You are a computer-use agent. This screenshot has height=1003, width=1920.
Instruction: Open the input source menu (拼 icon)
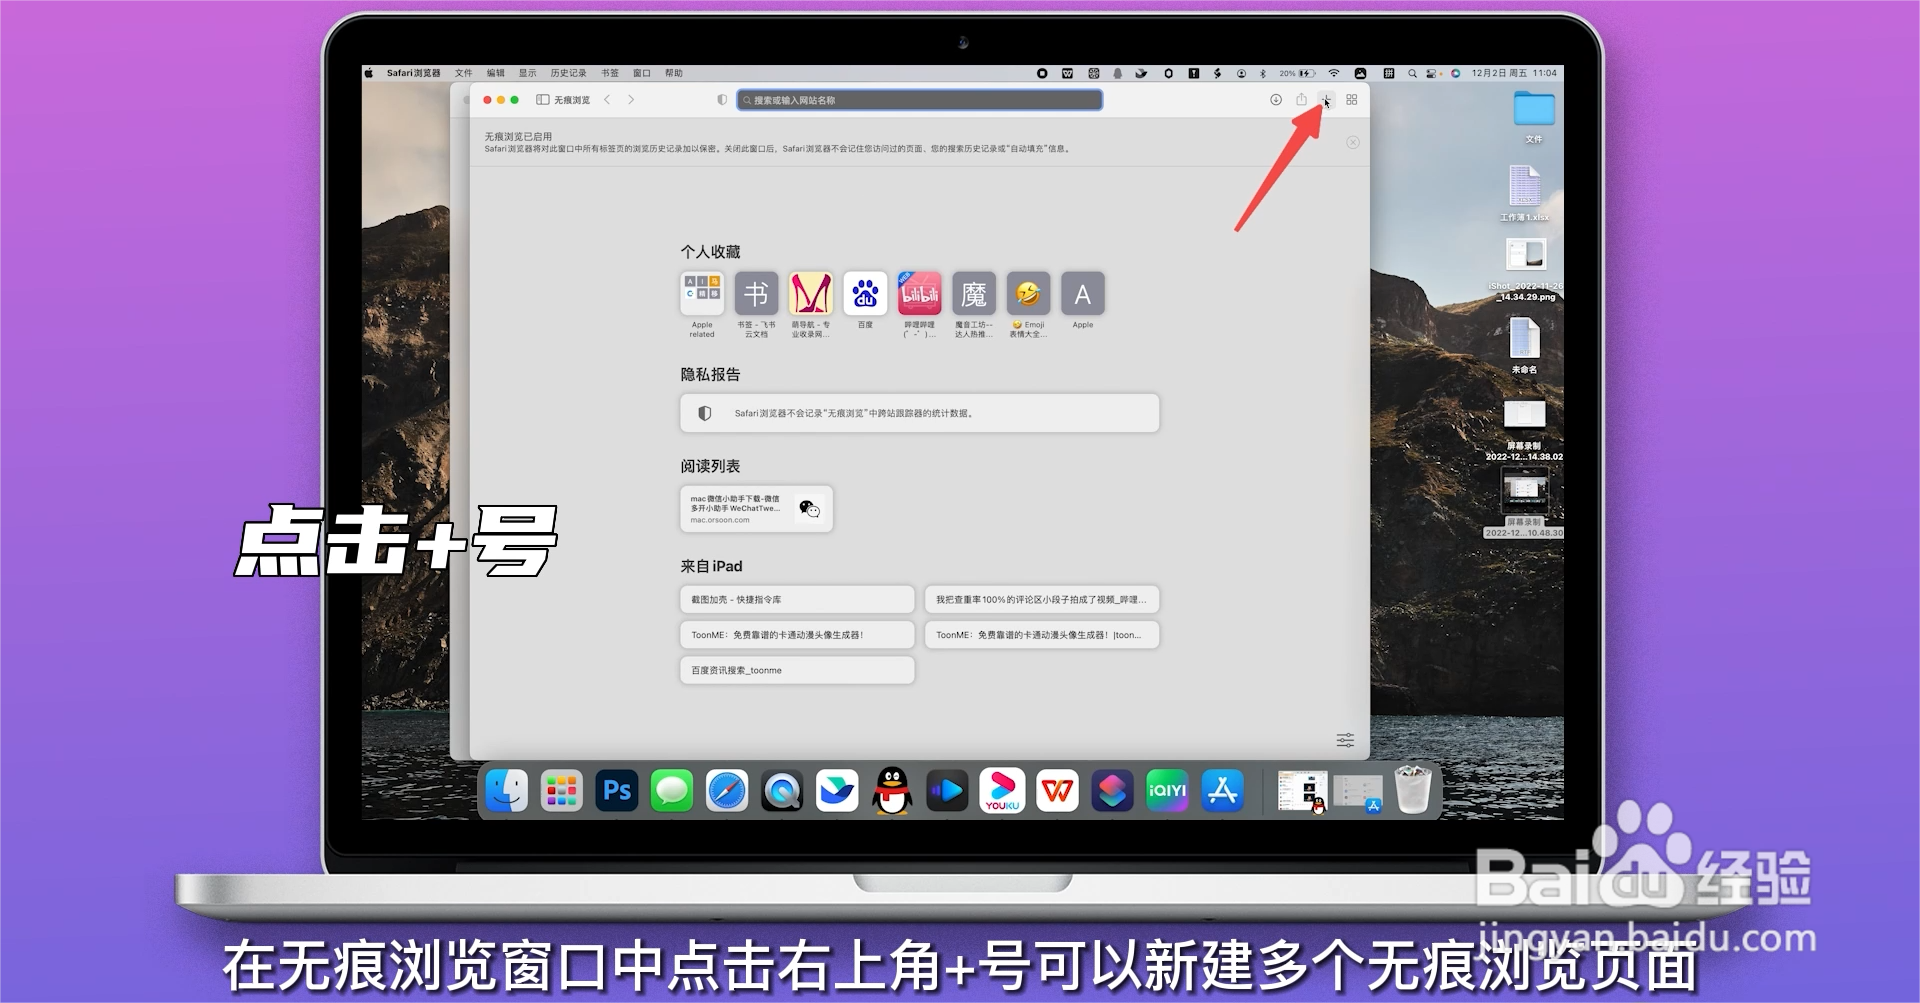(1388, 73)
